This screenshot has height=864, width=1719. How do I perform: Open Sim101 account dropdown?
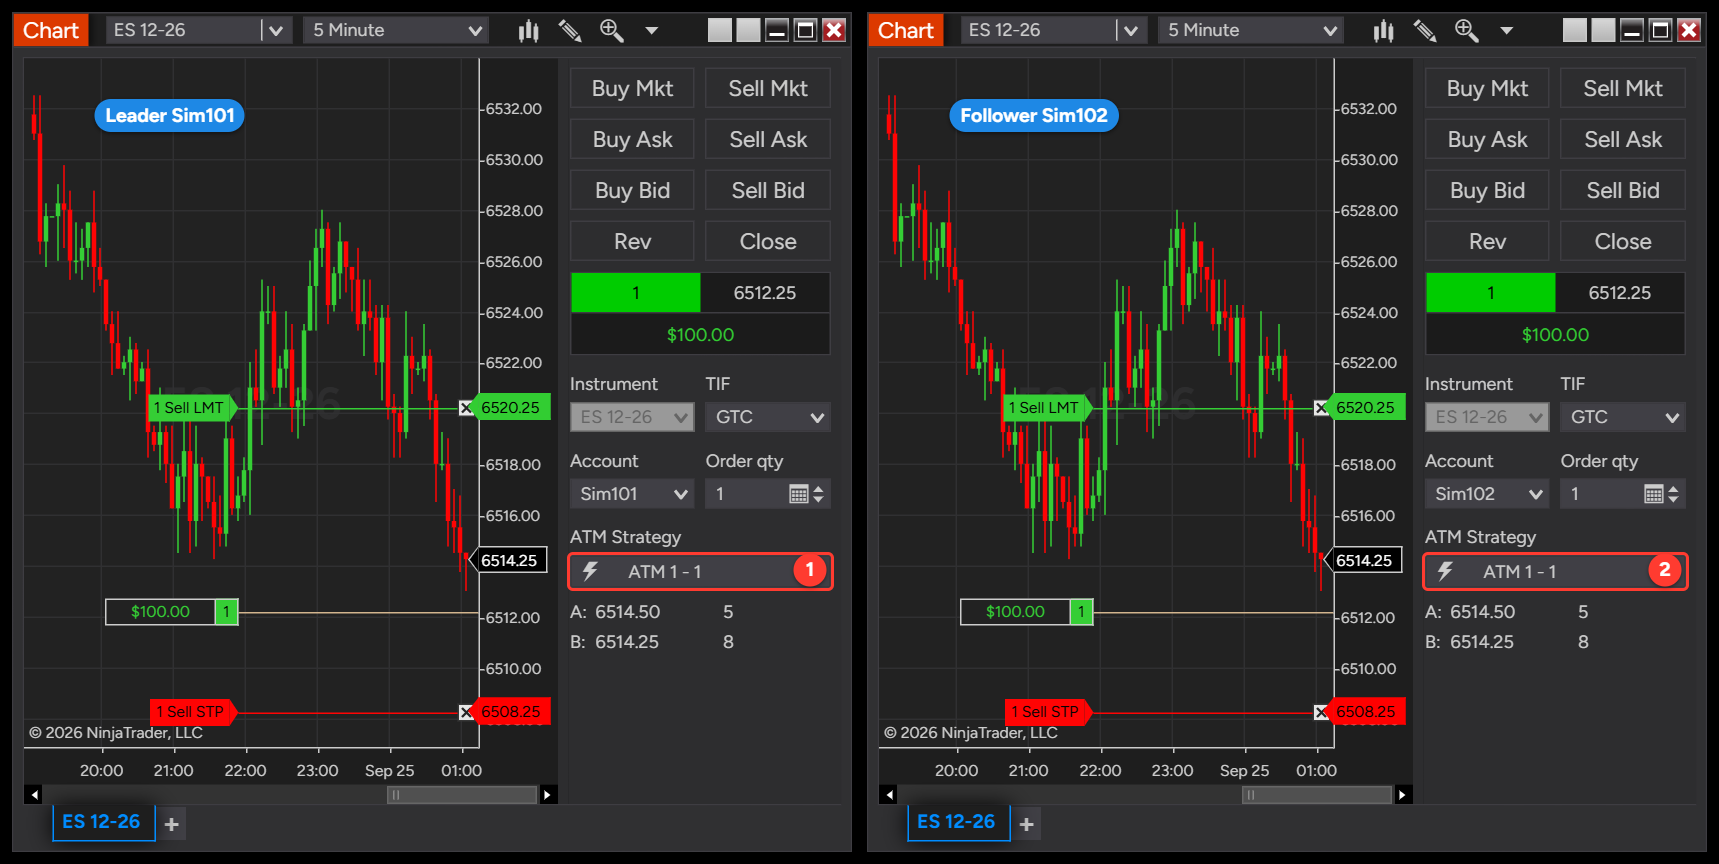[x=632, y=494]
